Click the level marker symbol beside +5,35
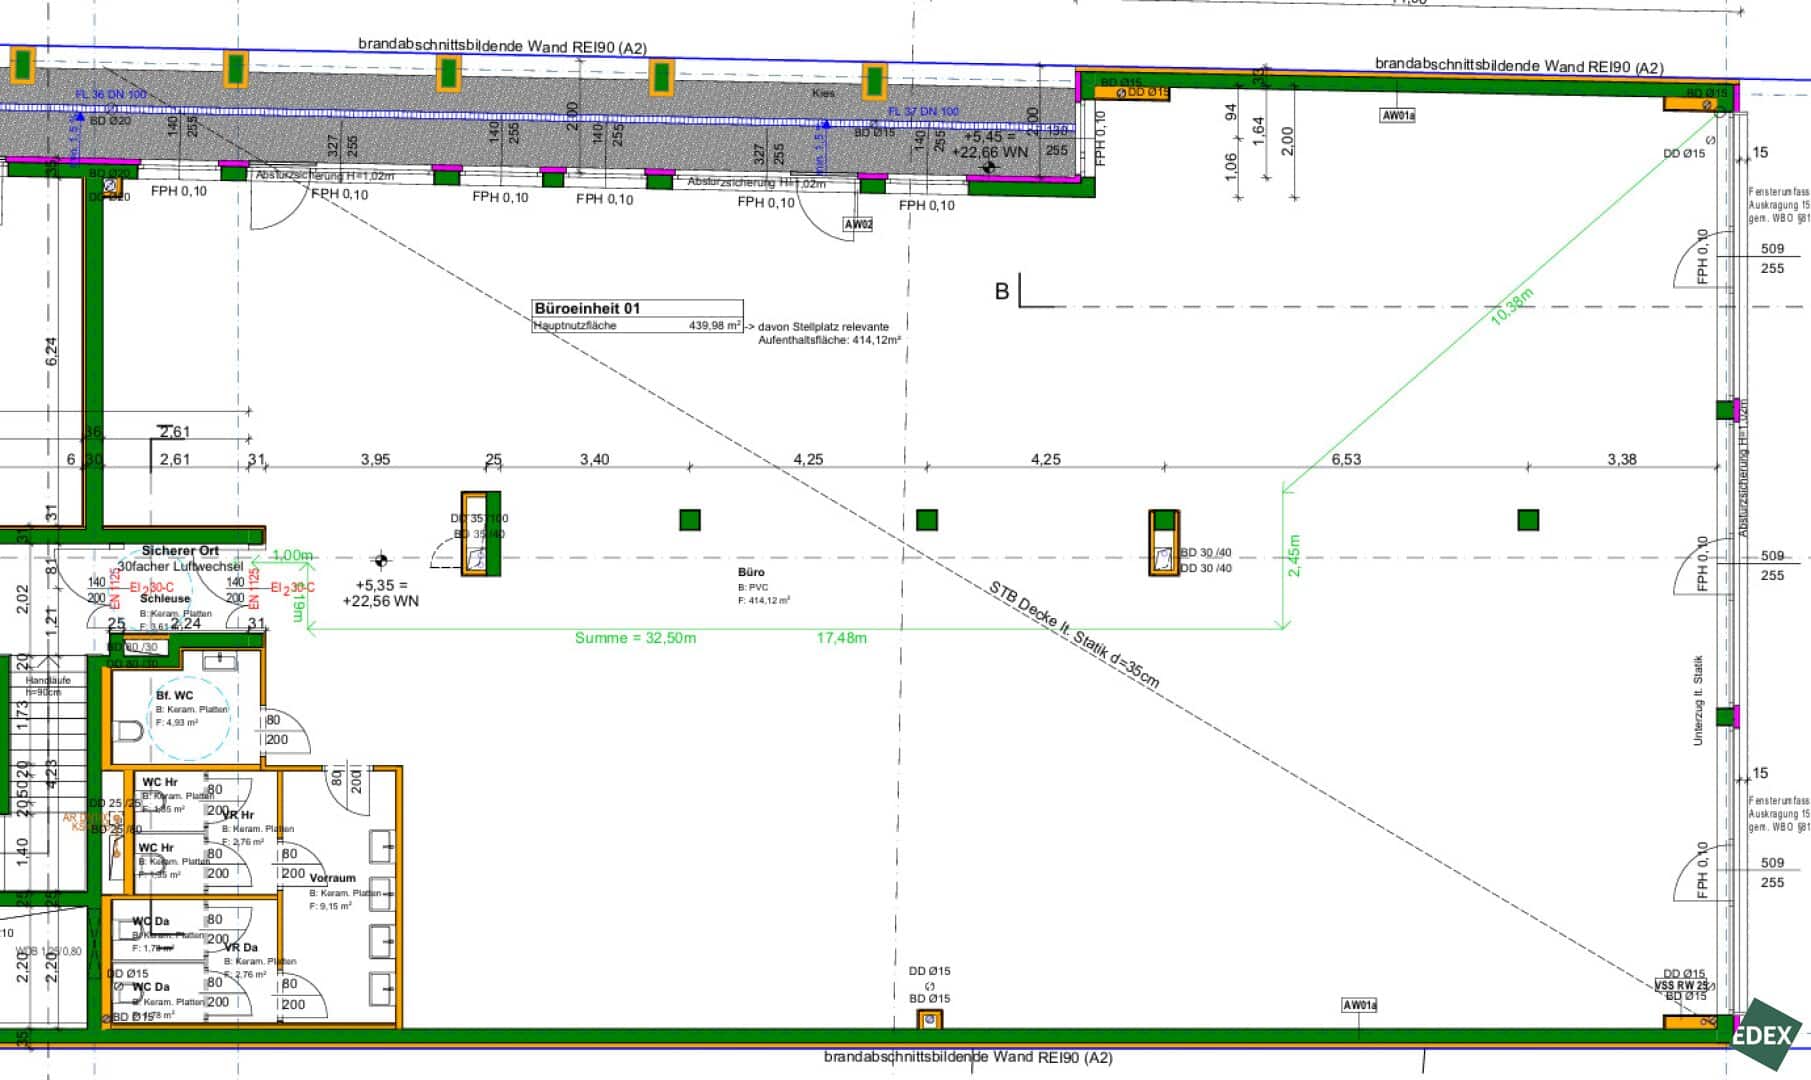 (x=381, y=560)
